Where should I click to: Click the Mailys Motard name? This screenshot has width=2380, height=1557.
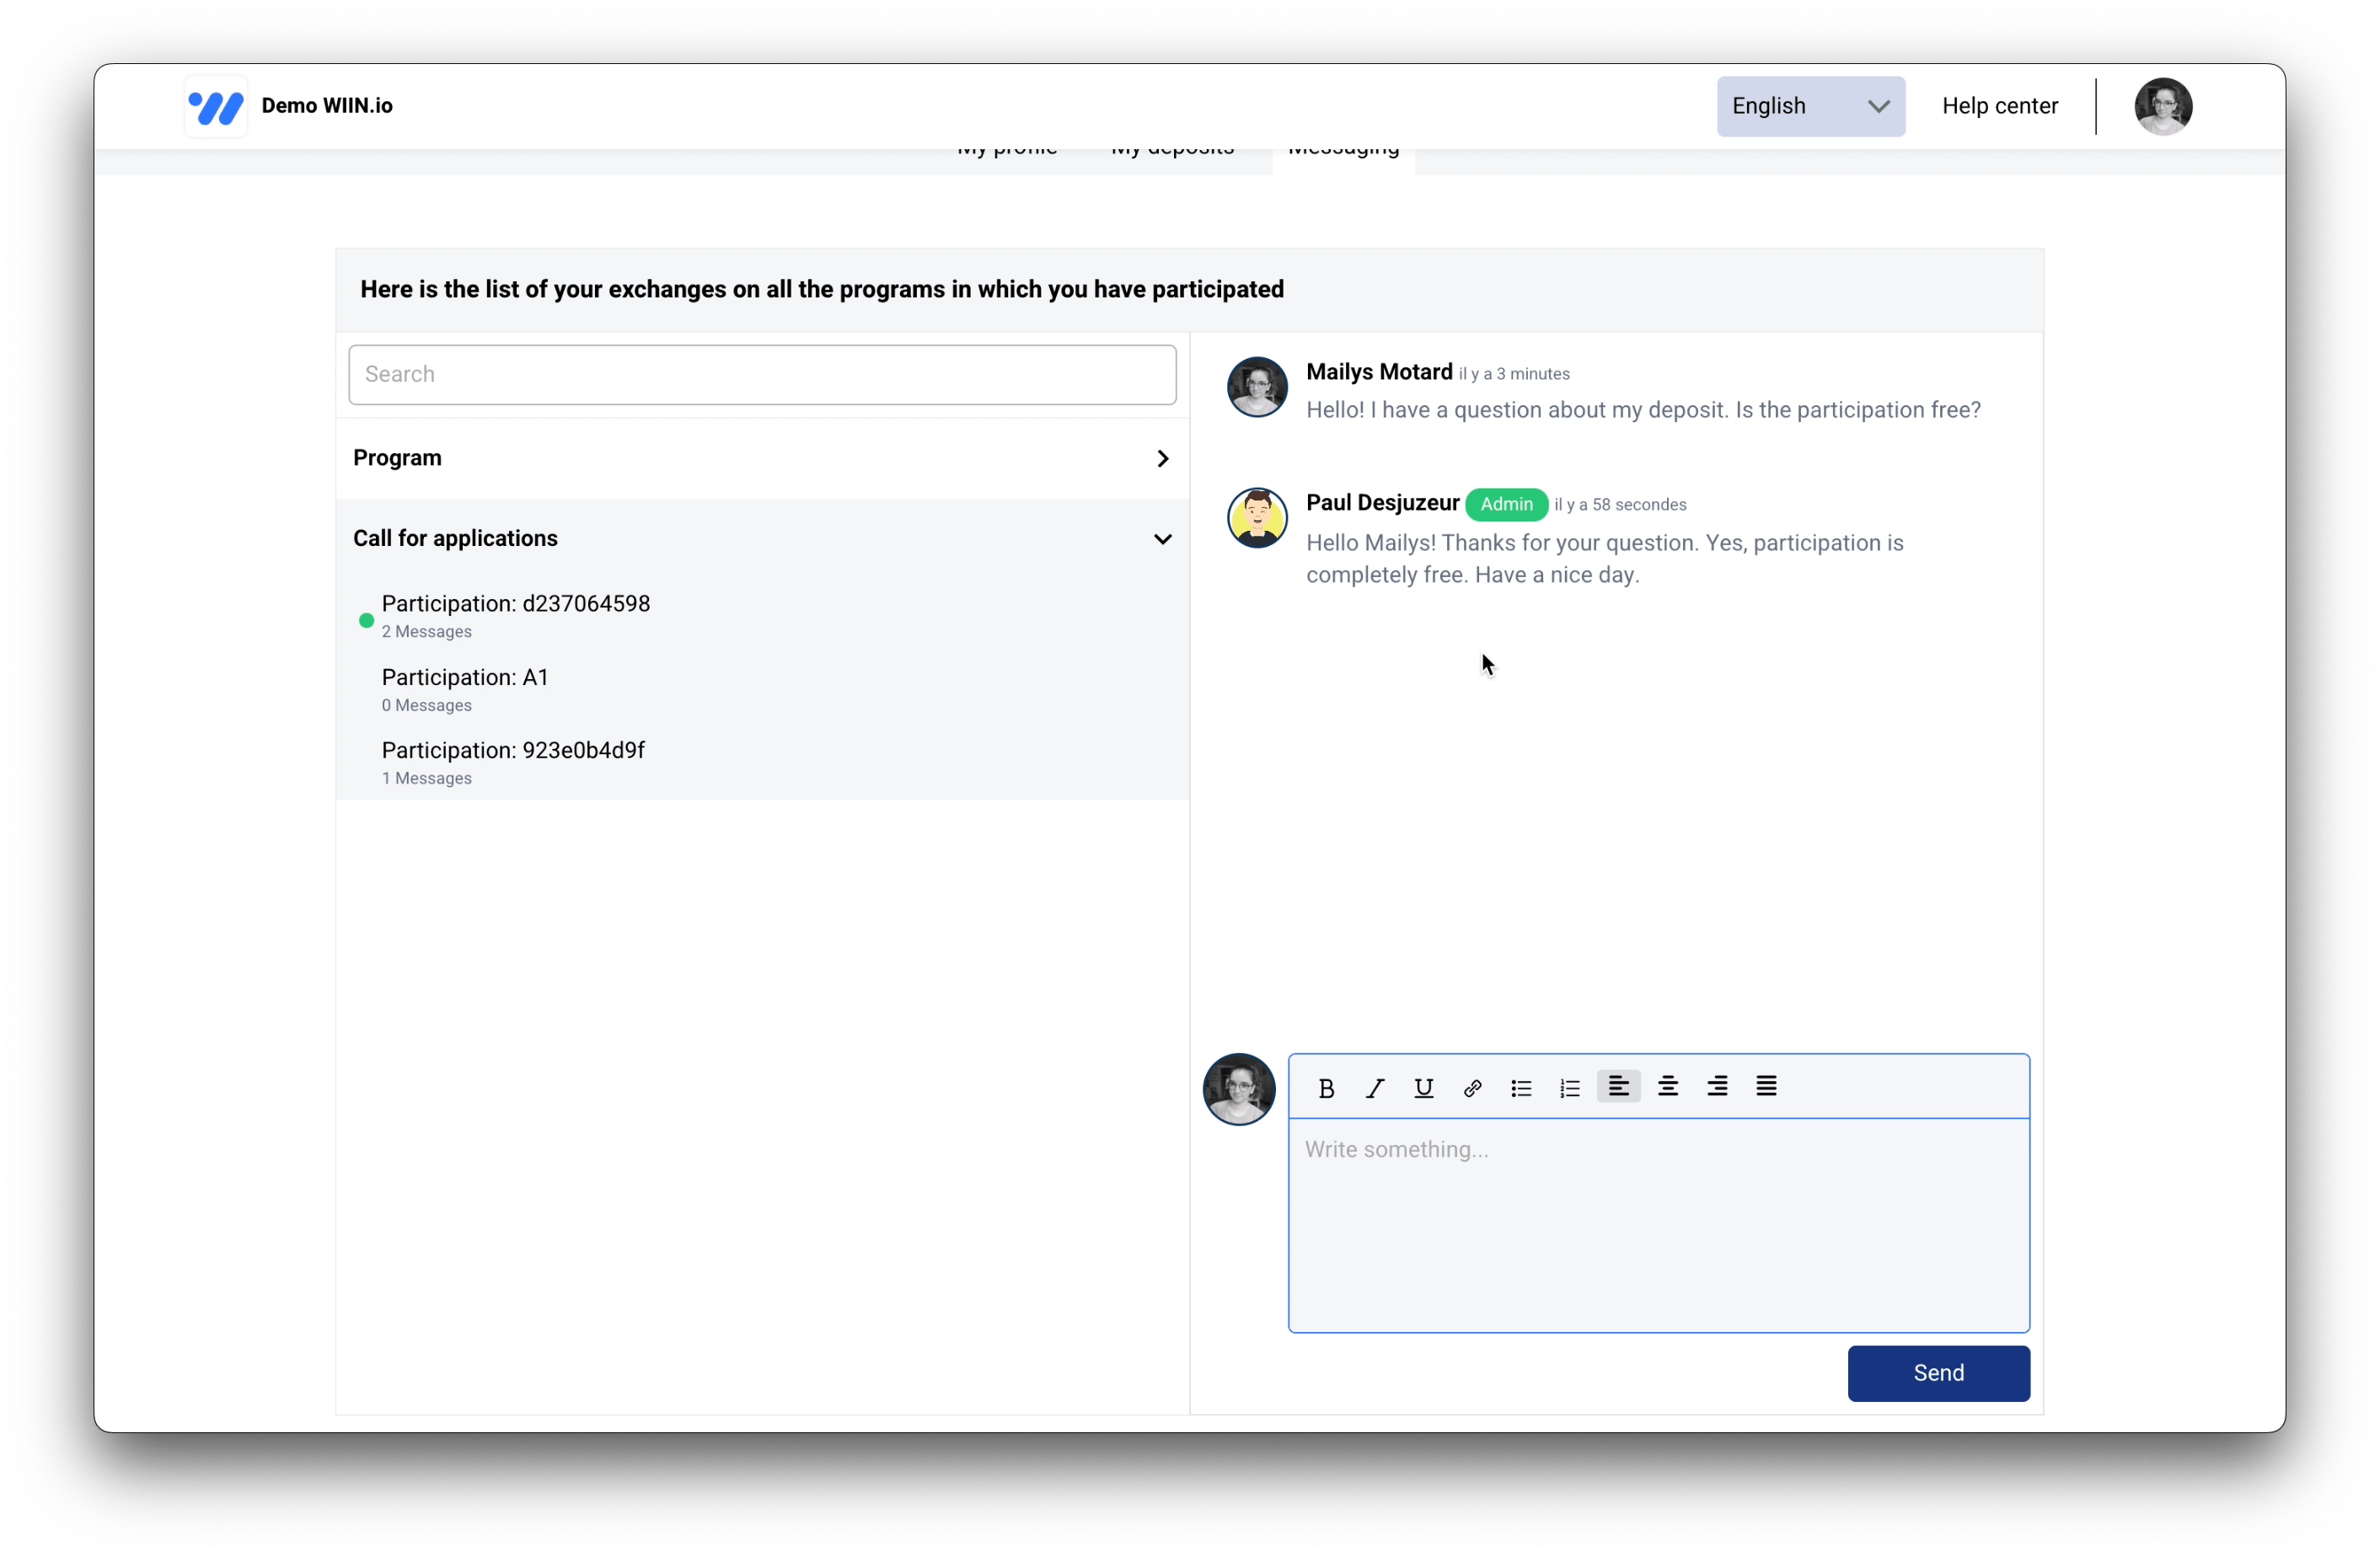(x=1379, y=372)
